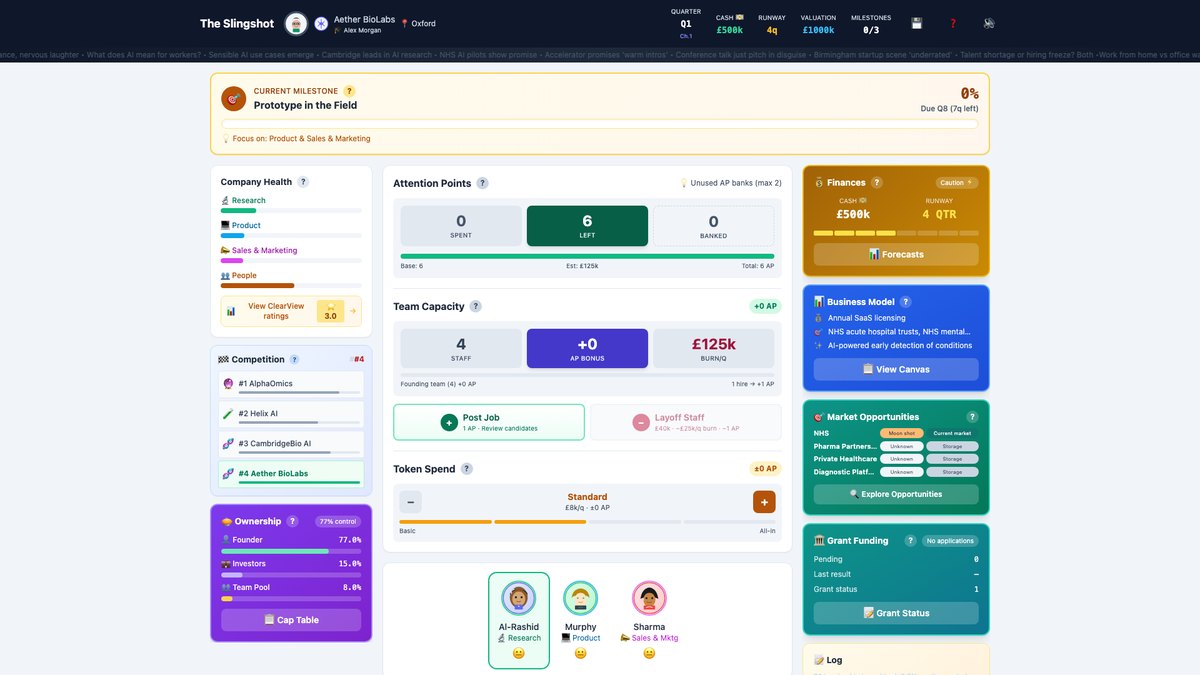This screenshot has height=675, width=1200.
Task: Click Layoff Staff button
Action: tap(686, 422)
